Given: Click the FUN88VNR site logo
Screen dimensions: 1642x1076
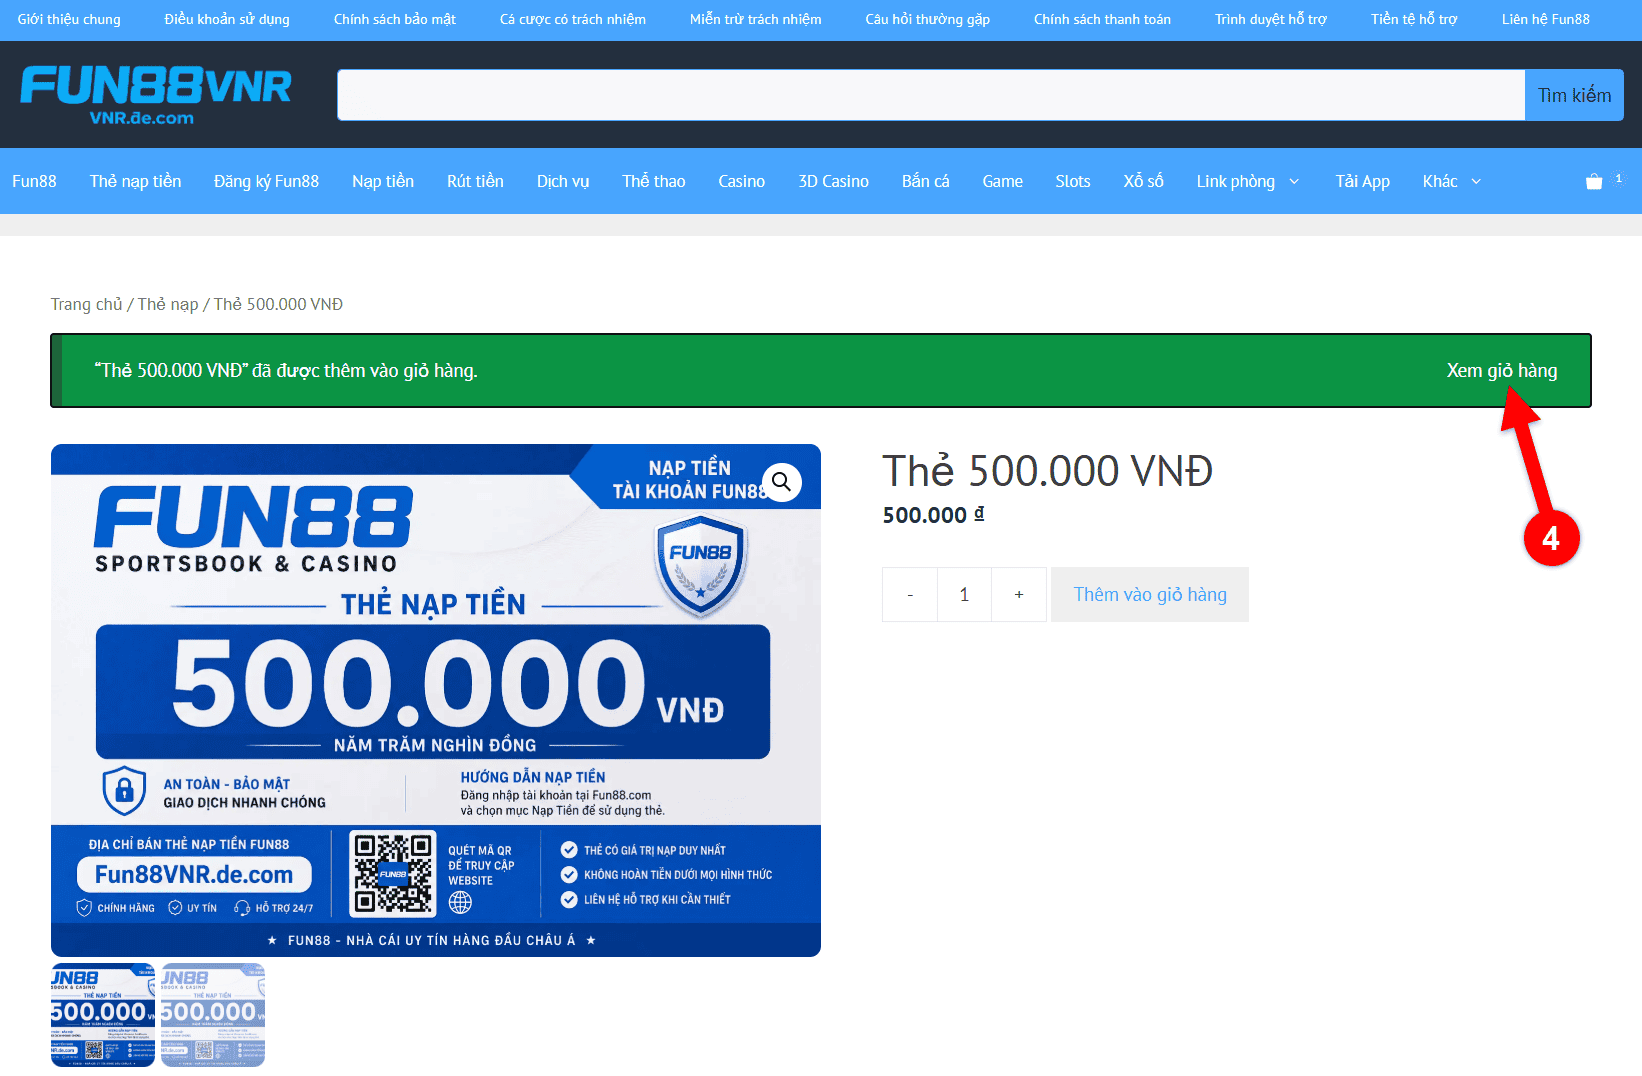Looking at the screenshot, I should pyautogui.click(x=156, y=95).
